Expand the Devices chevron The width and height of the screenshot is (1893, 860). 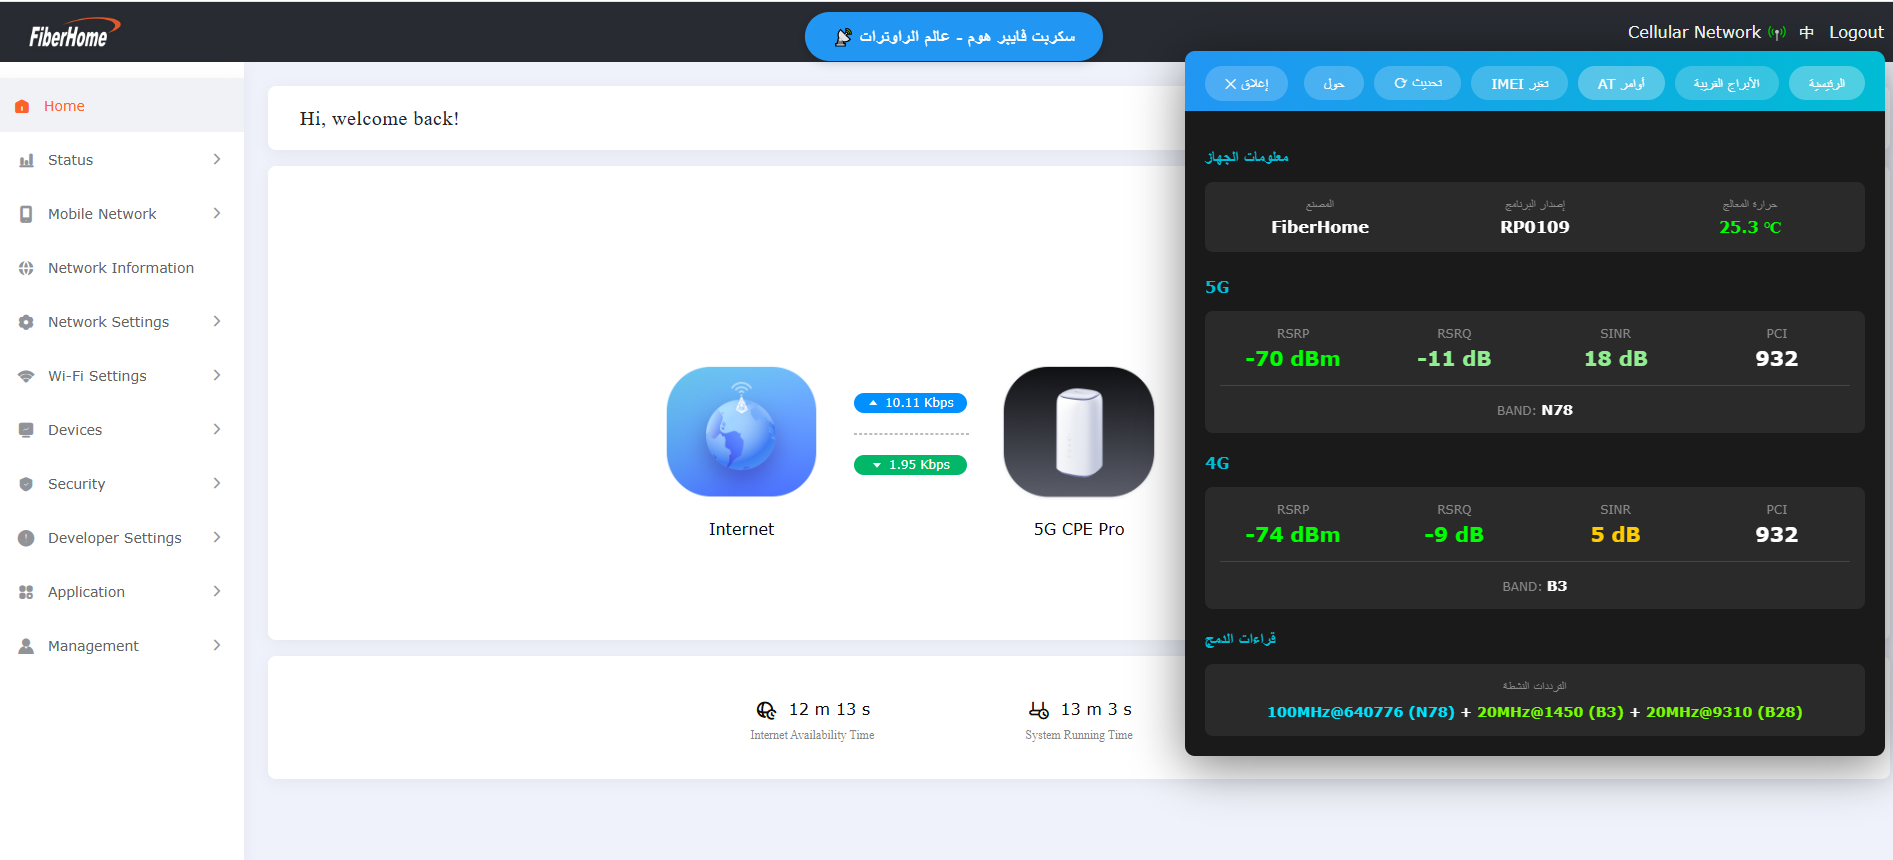(217, 430)
